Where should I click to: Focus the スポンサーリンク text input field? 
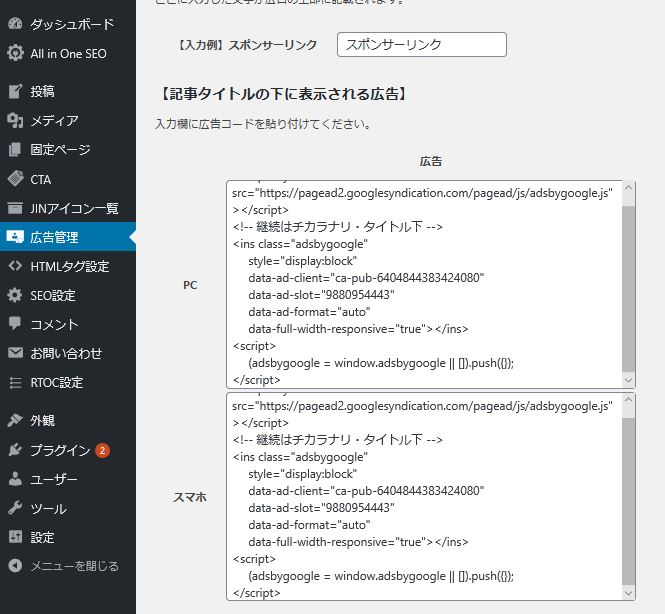(422, 45)
